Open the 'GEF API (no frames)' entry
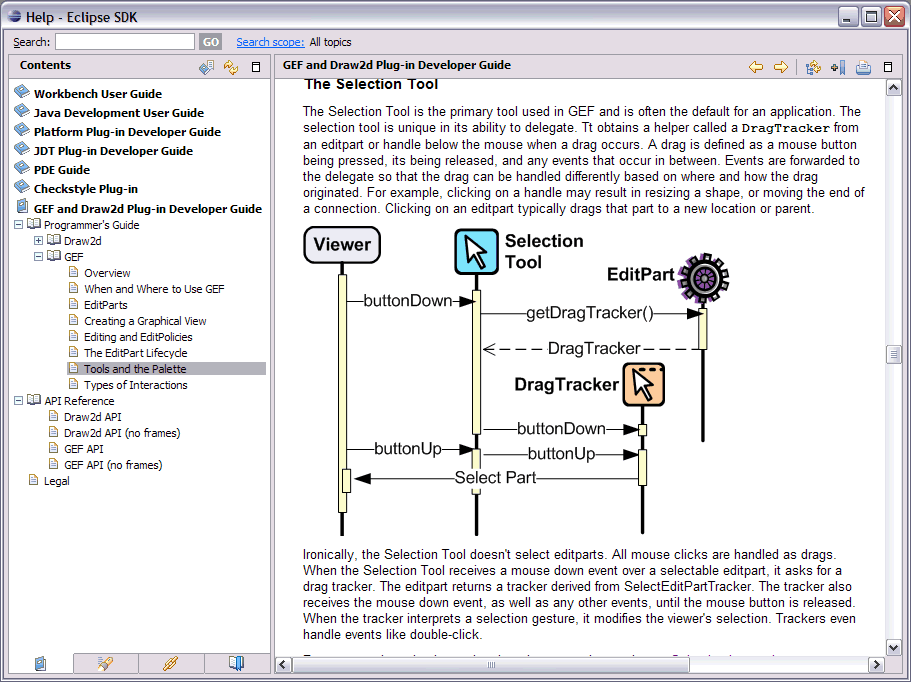 click(113, 465)
